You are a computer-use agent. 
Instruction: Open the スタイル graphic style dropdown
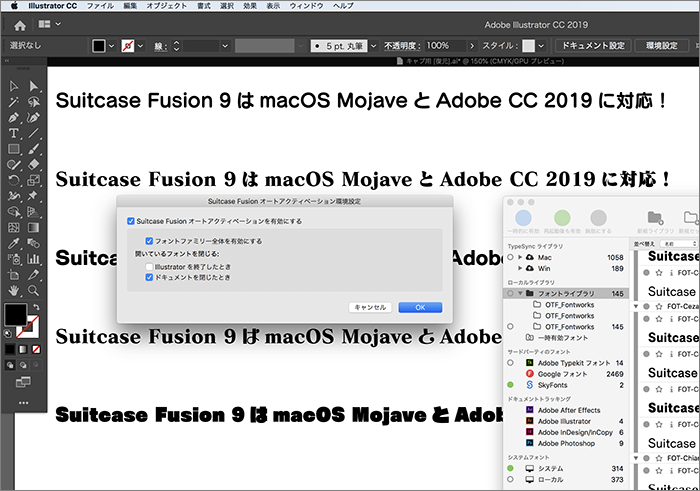point(541,46)
